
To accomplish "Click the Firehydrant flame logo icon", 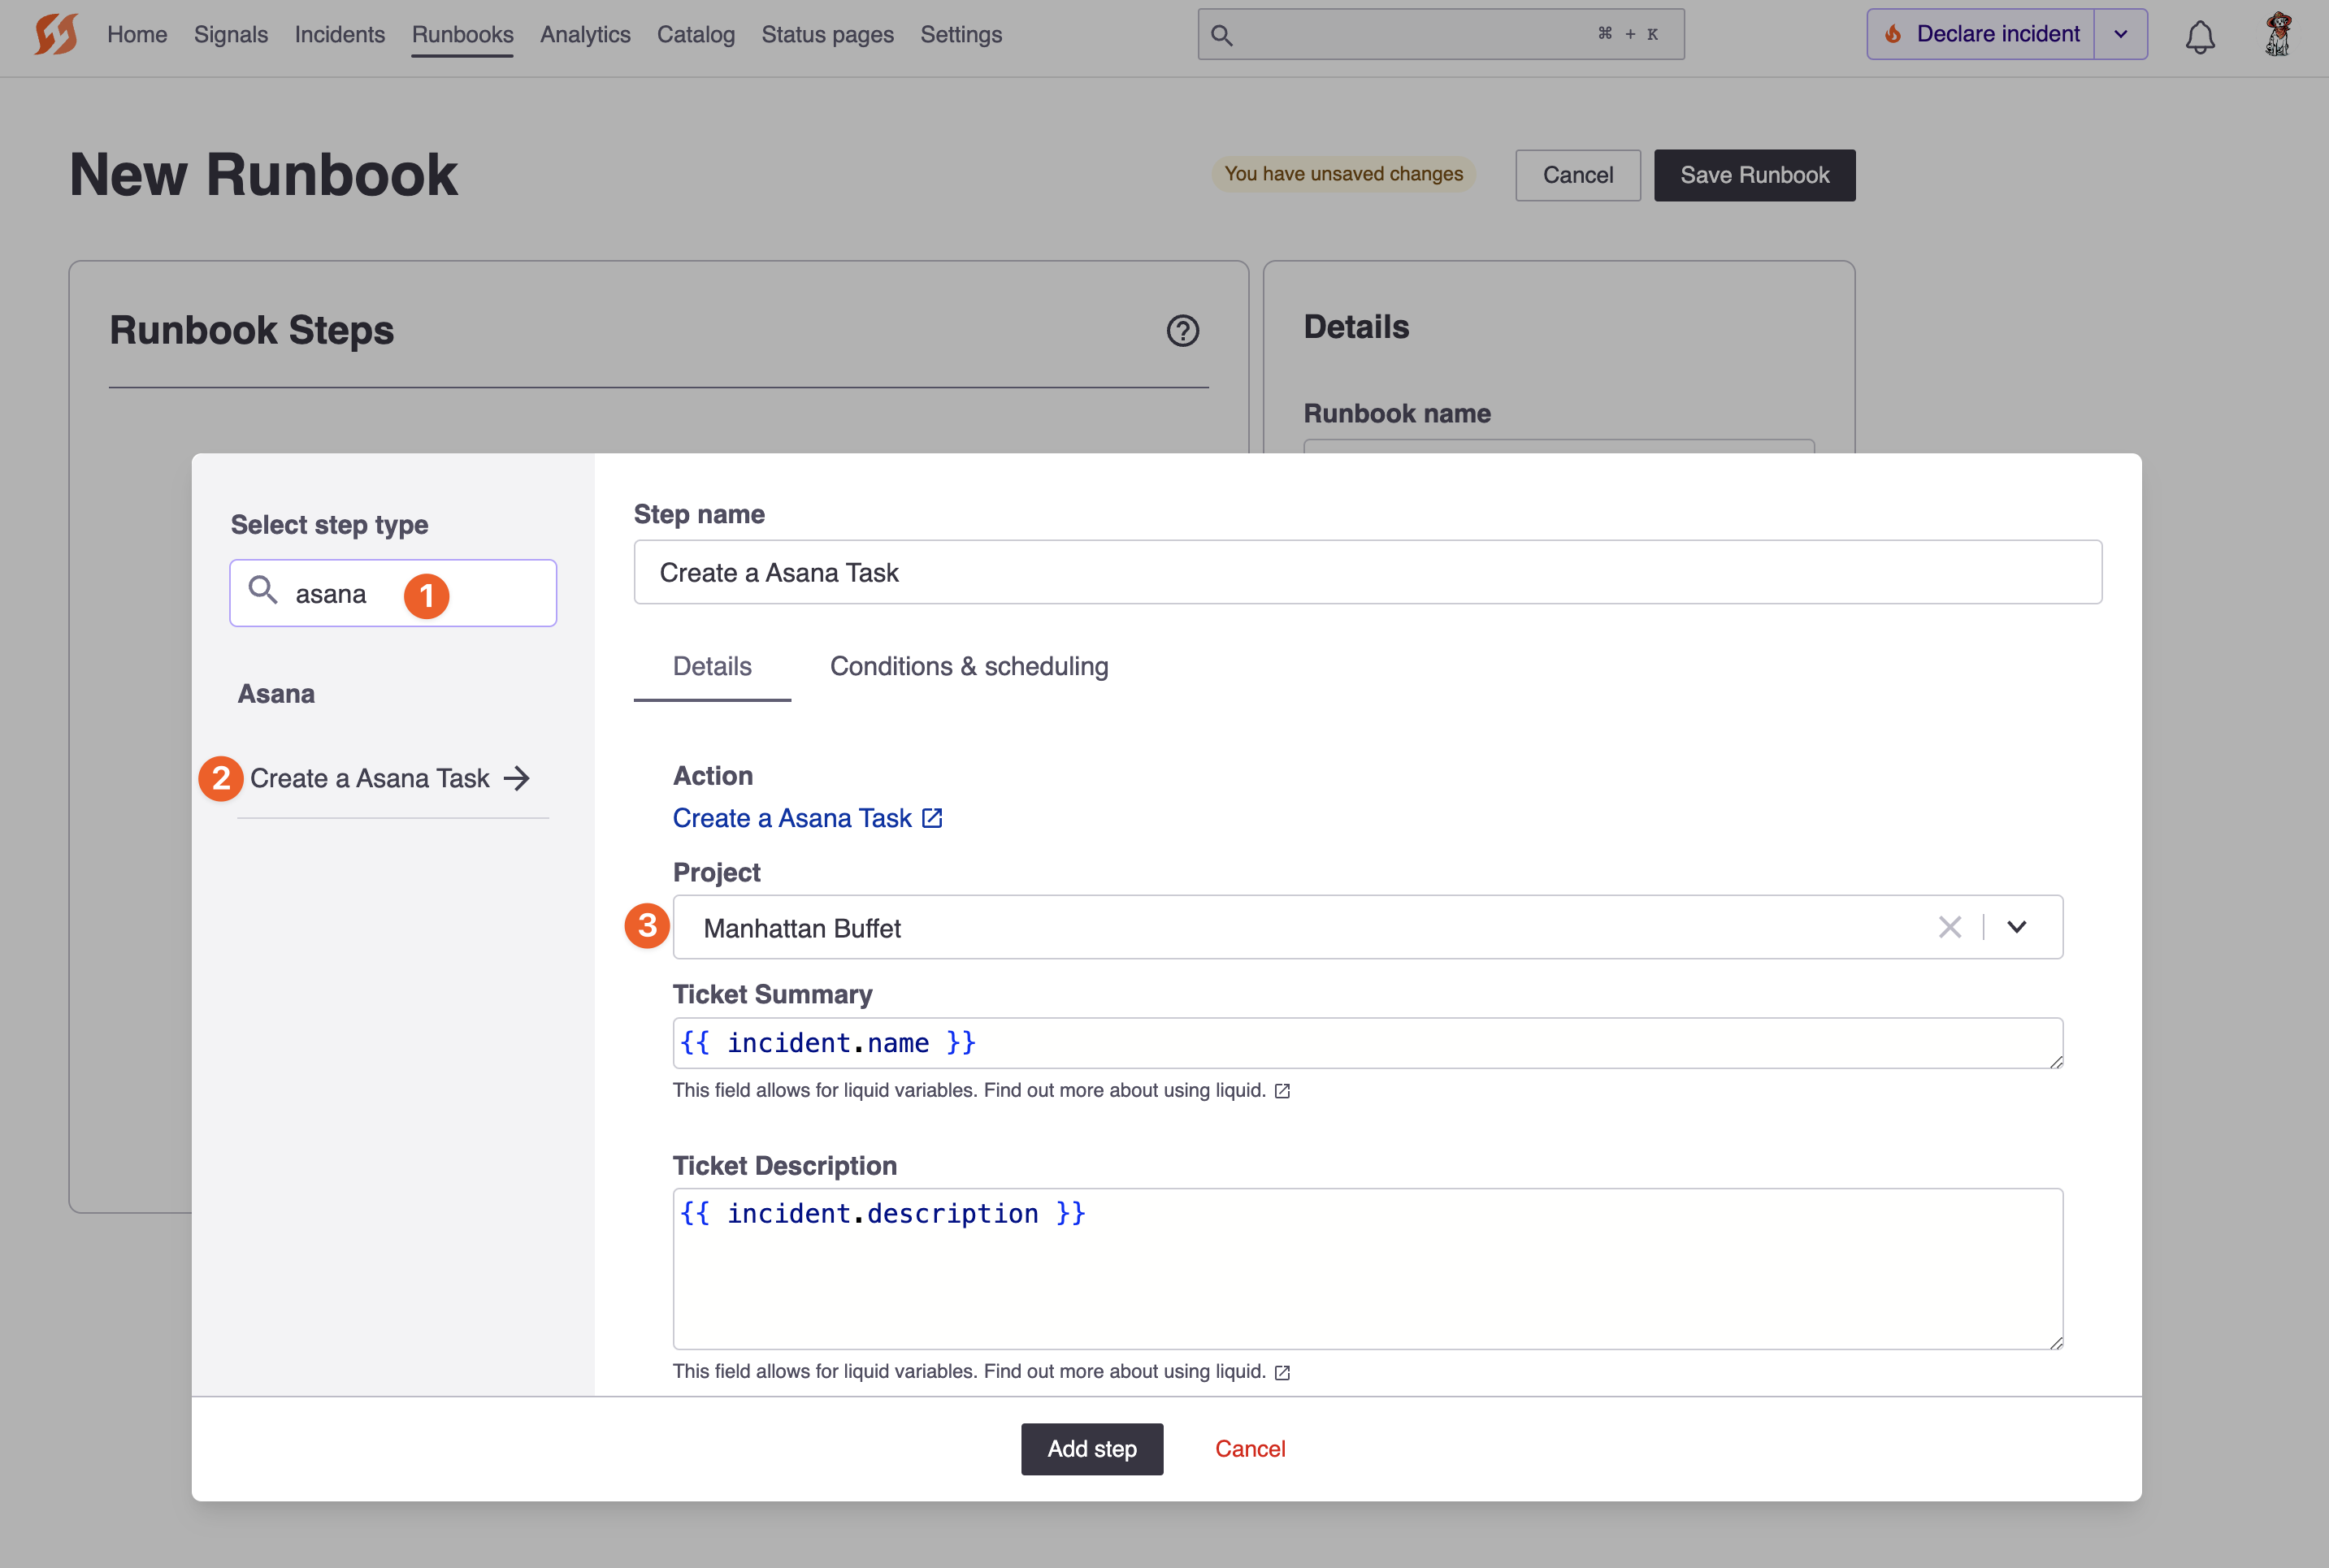I will point(56,32).
